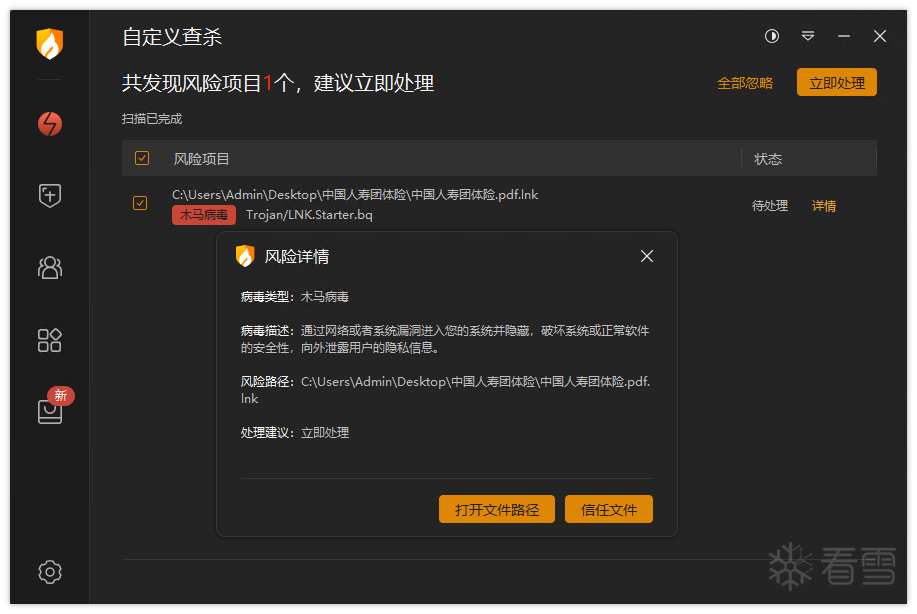The height and width of the screenshot is (614, 917).
Task: Click the 处理建议 line in dialog
Action: 295,433
